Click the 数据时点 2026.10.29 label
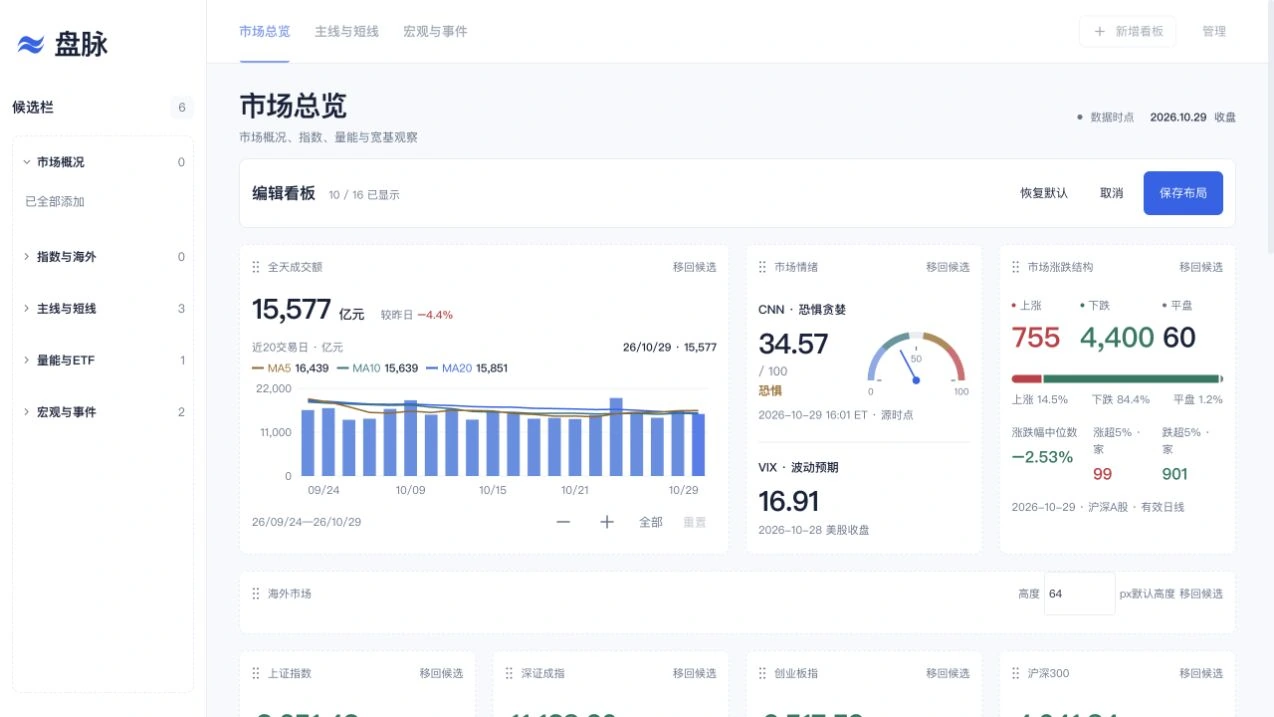The height and width of the screenshot is (717, 1274). click(x=1156, y=117)
